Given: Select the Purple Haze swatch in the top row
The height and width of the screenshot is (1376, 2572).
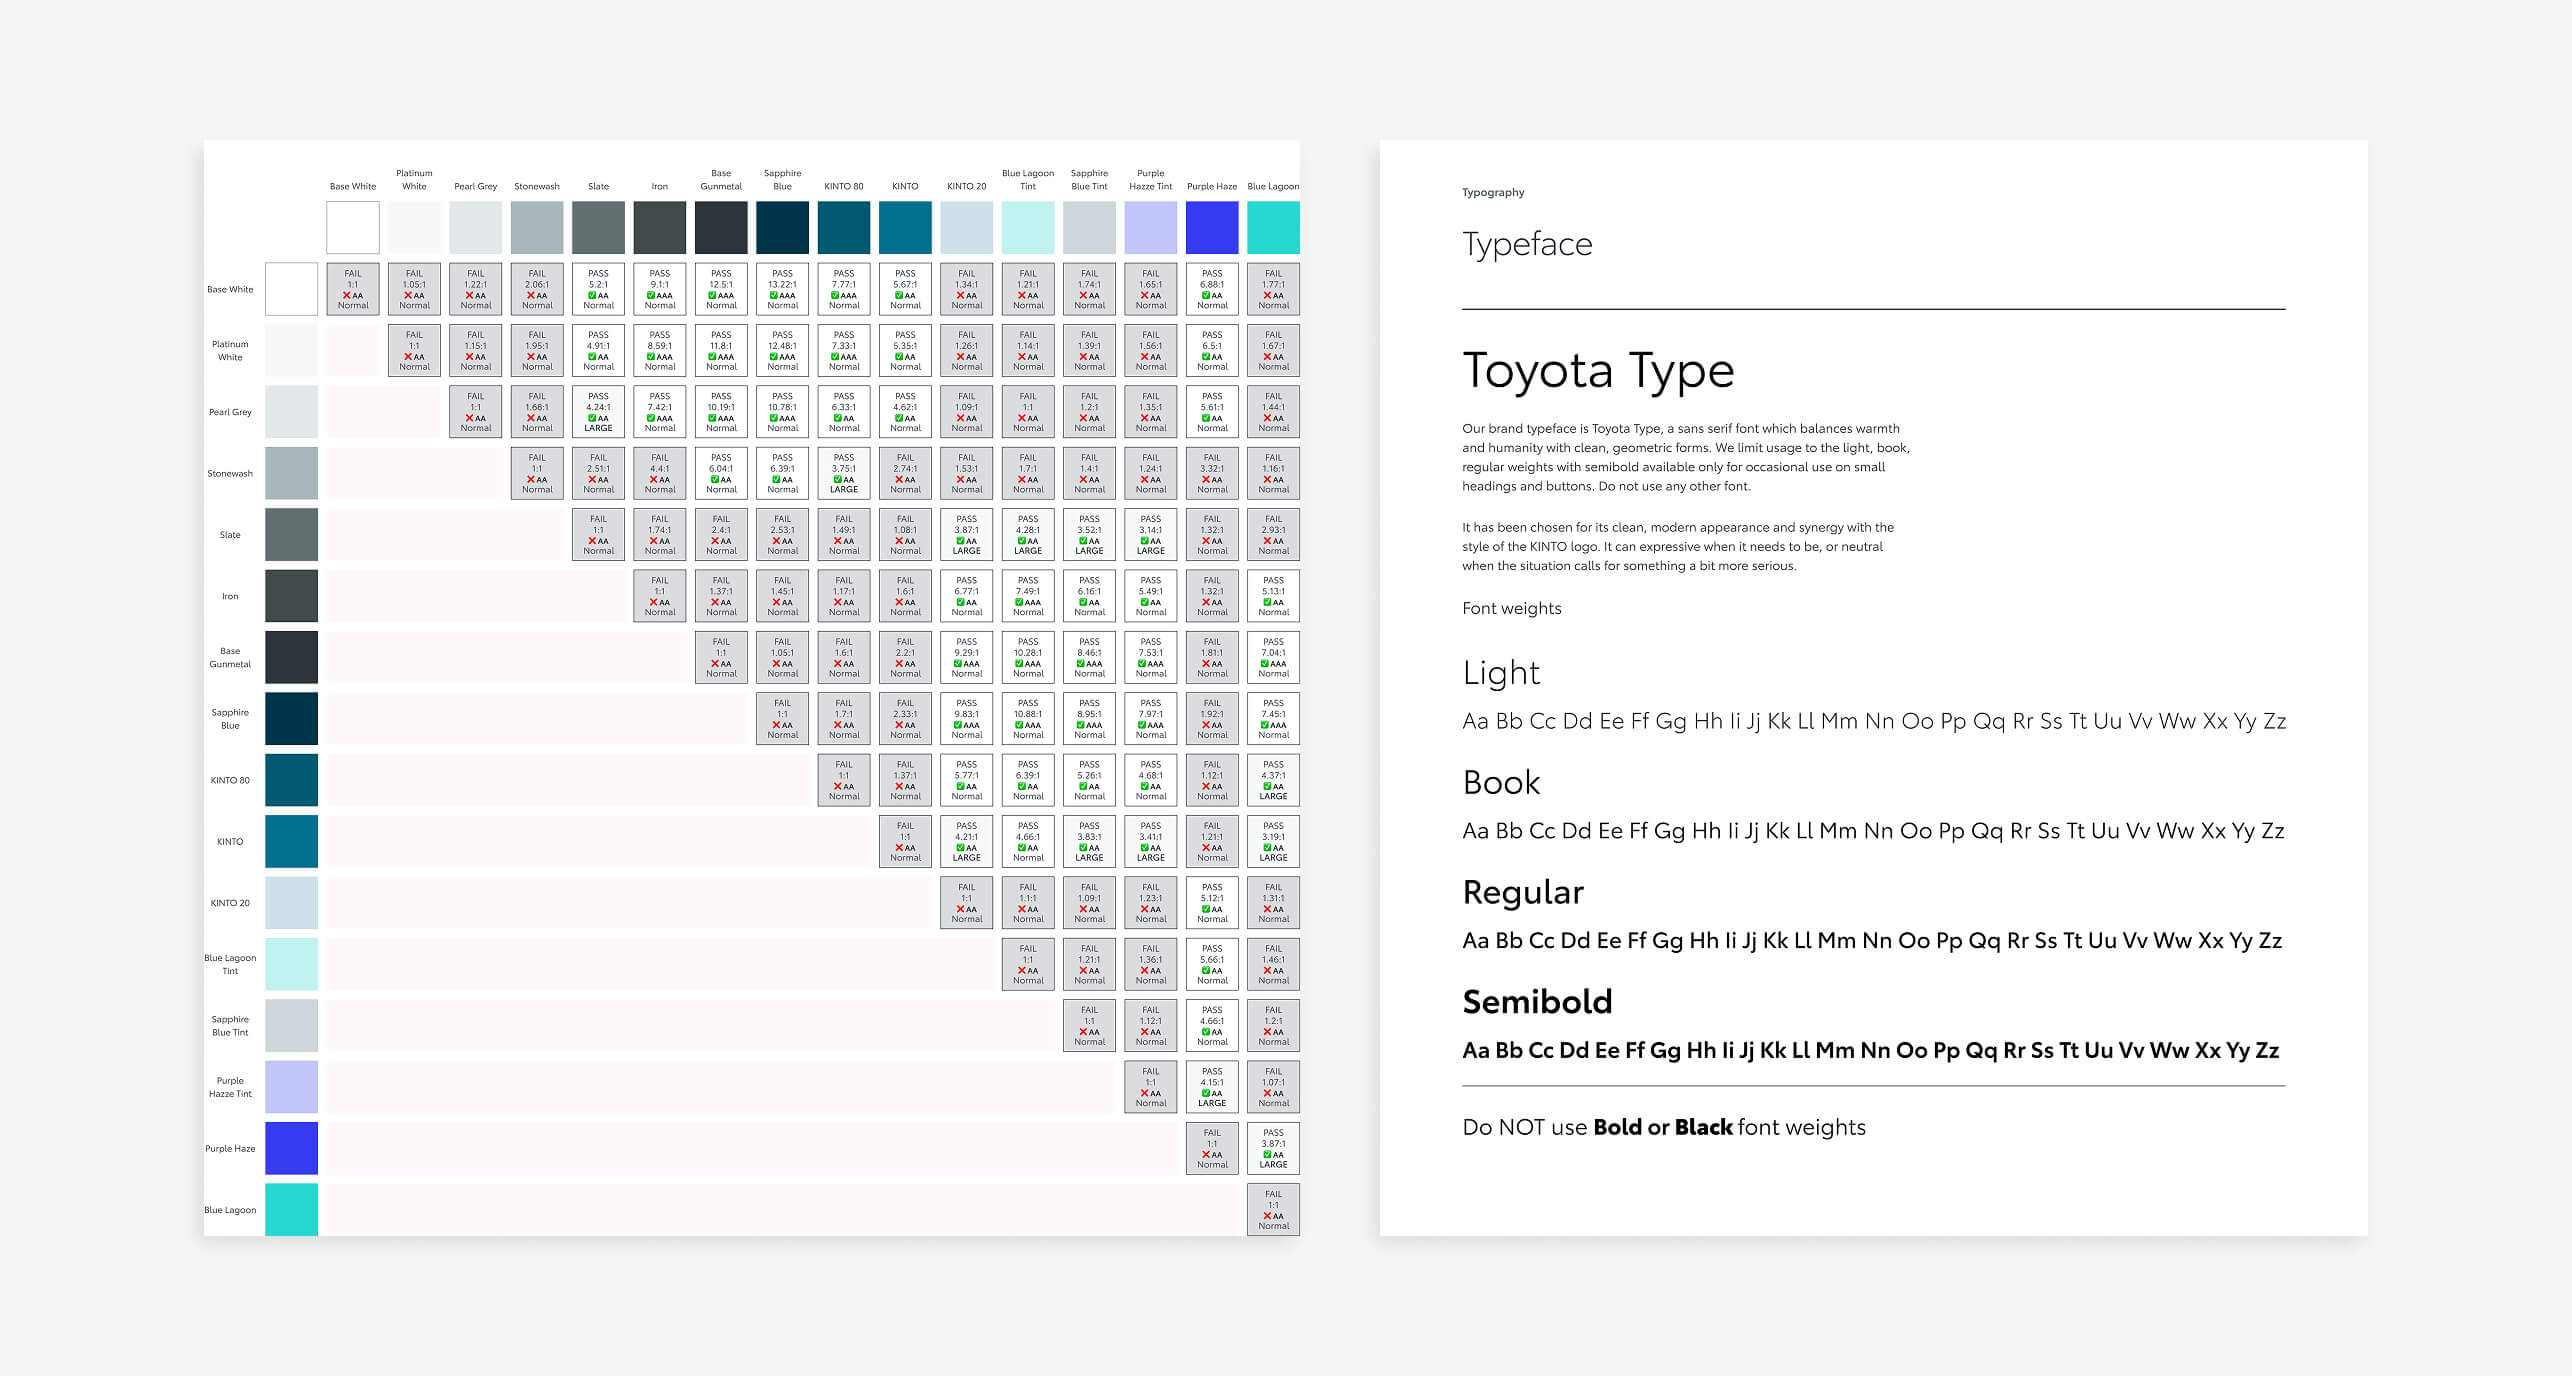Looking at the screenshot, I should click(x=1212, y=227).
